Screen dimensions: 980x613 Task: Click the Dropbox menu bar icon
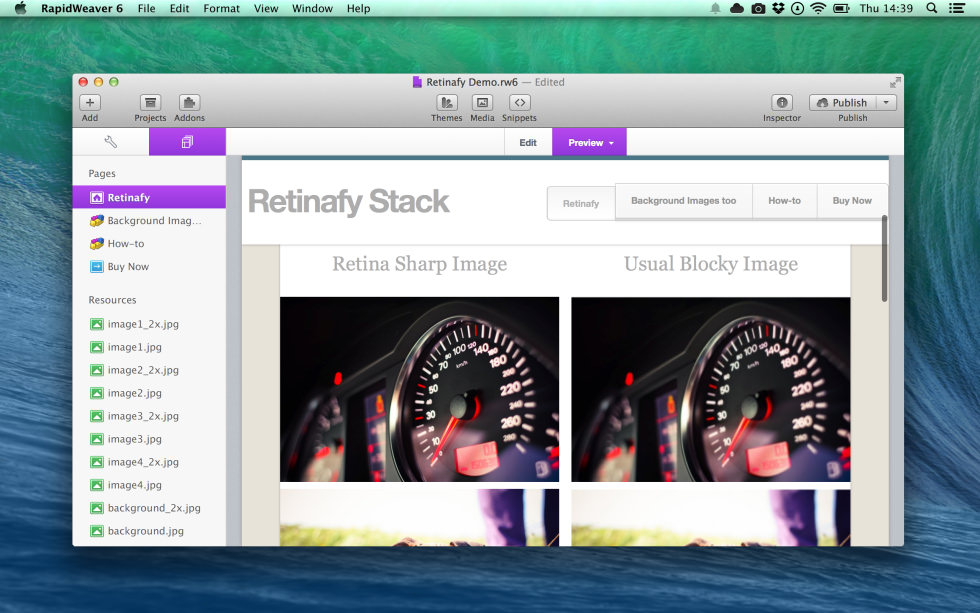point(778,8)
